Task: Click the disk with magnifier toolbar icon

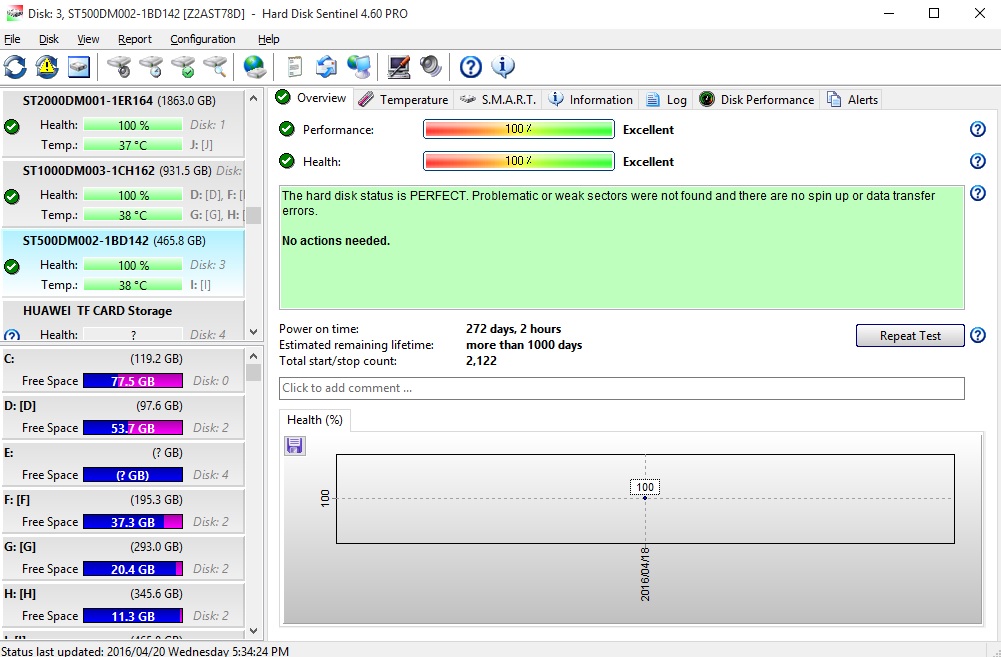Action: 215,67
